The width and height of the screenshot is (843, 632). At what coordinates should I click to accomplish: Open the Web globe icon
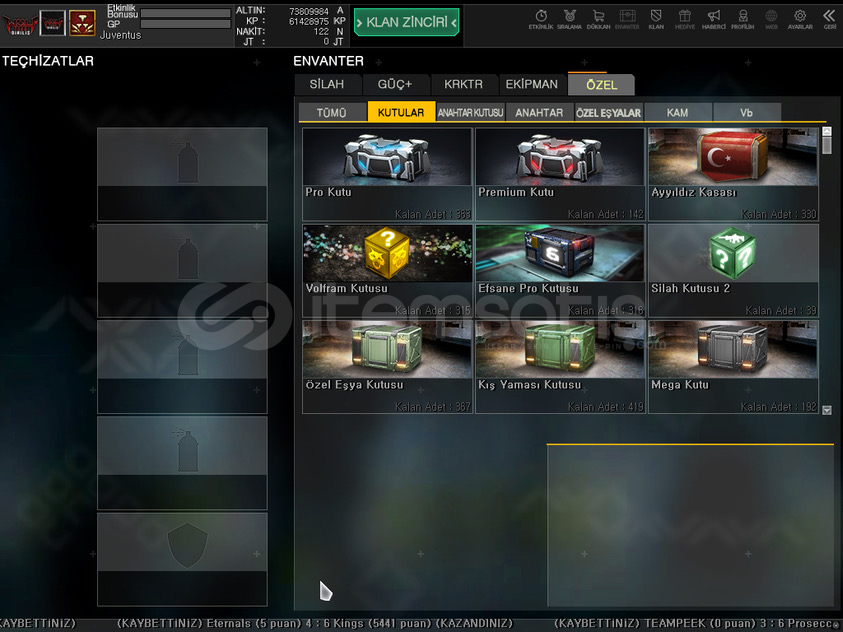pyautogui.click(x=771, y=19)
